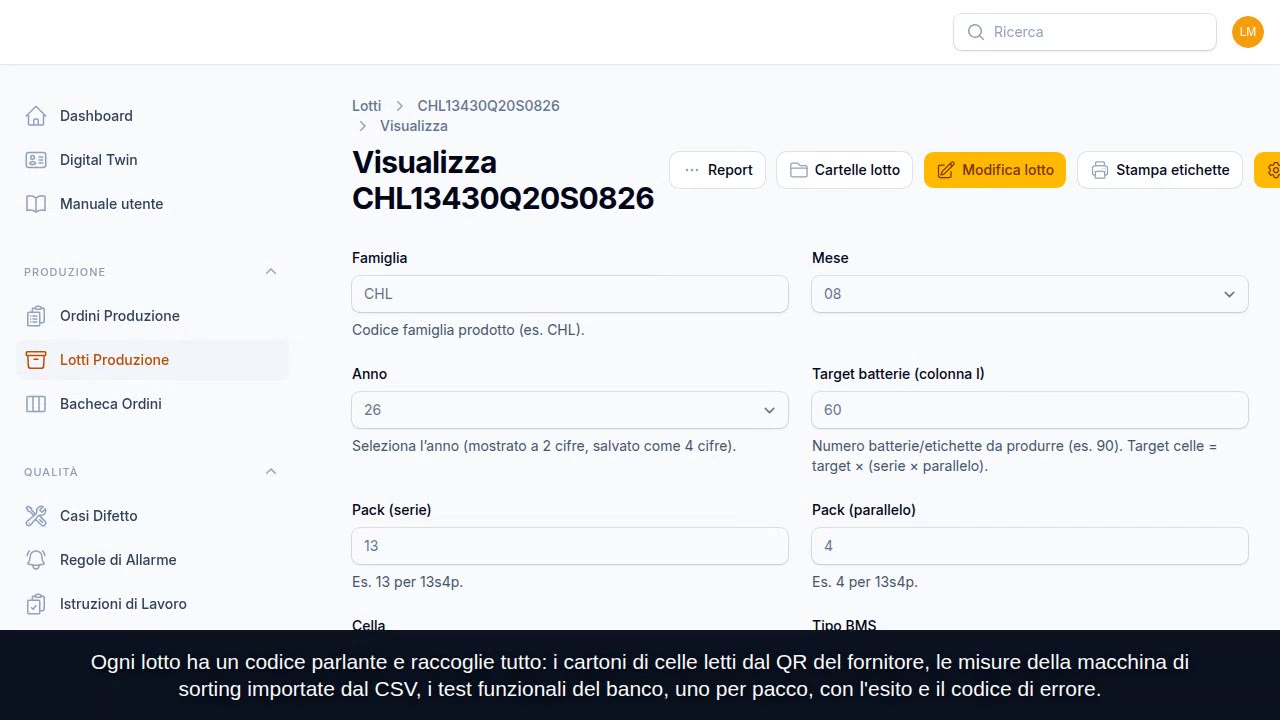Open Regole di Allarme in the sidebar
The height and width of the screenshot is (720, 1280).
[x=152, y=560]
